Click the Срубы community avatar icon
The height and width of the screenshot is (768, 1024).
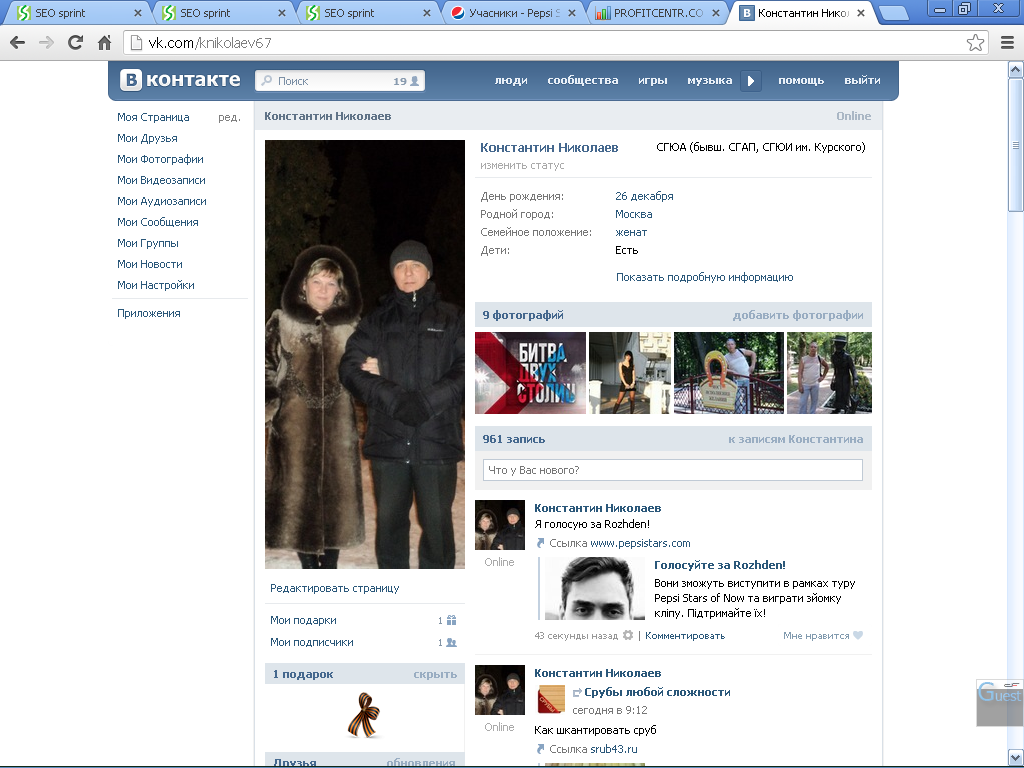(551, 699)
